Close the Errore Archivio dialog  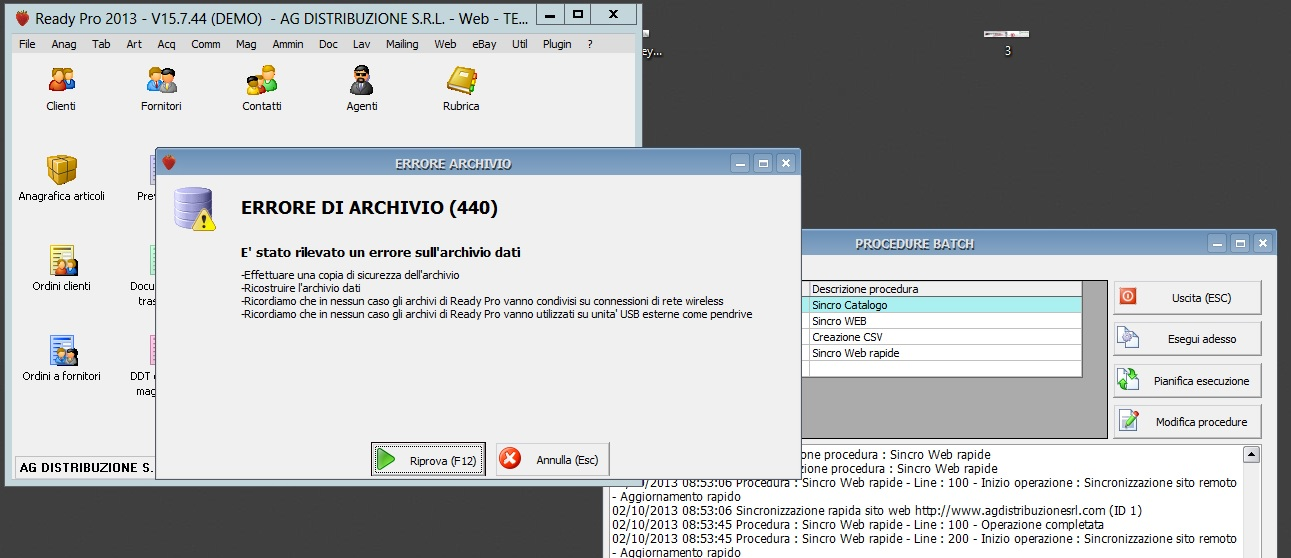(x=786, y=162)
